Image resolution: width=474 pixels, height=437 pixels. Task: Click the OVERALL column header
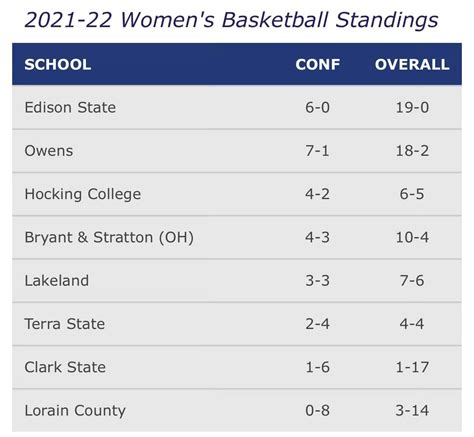point(412,64)
